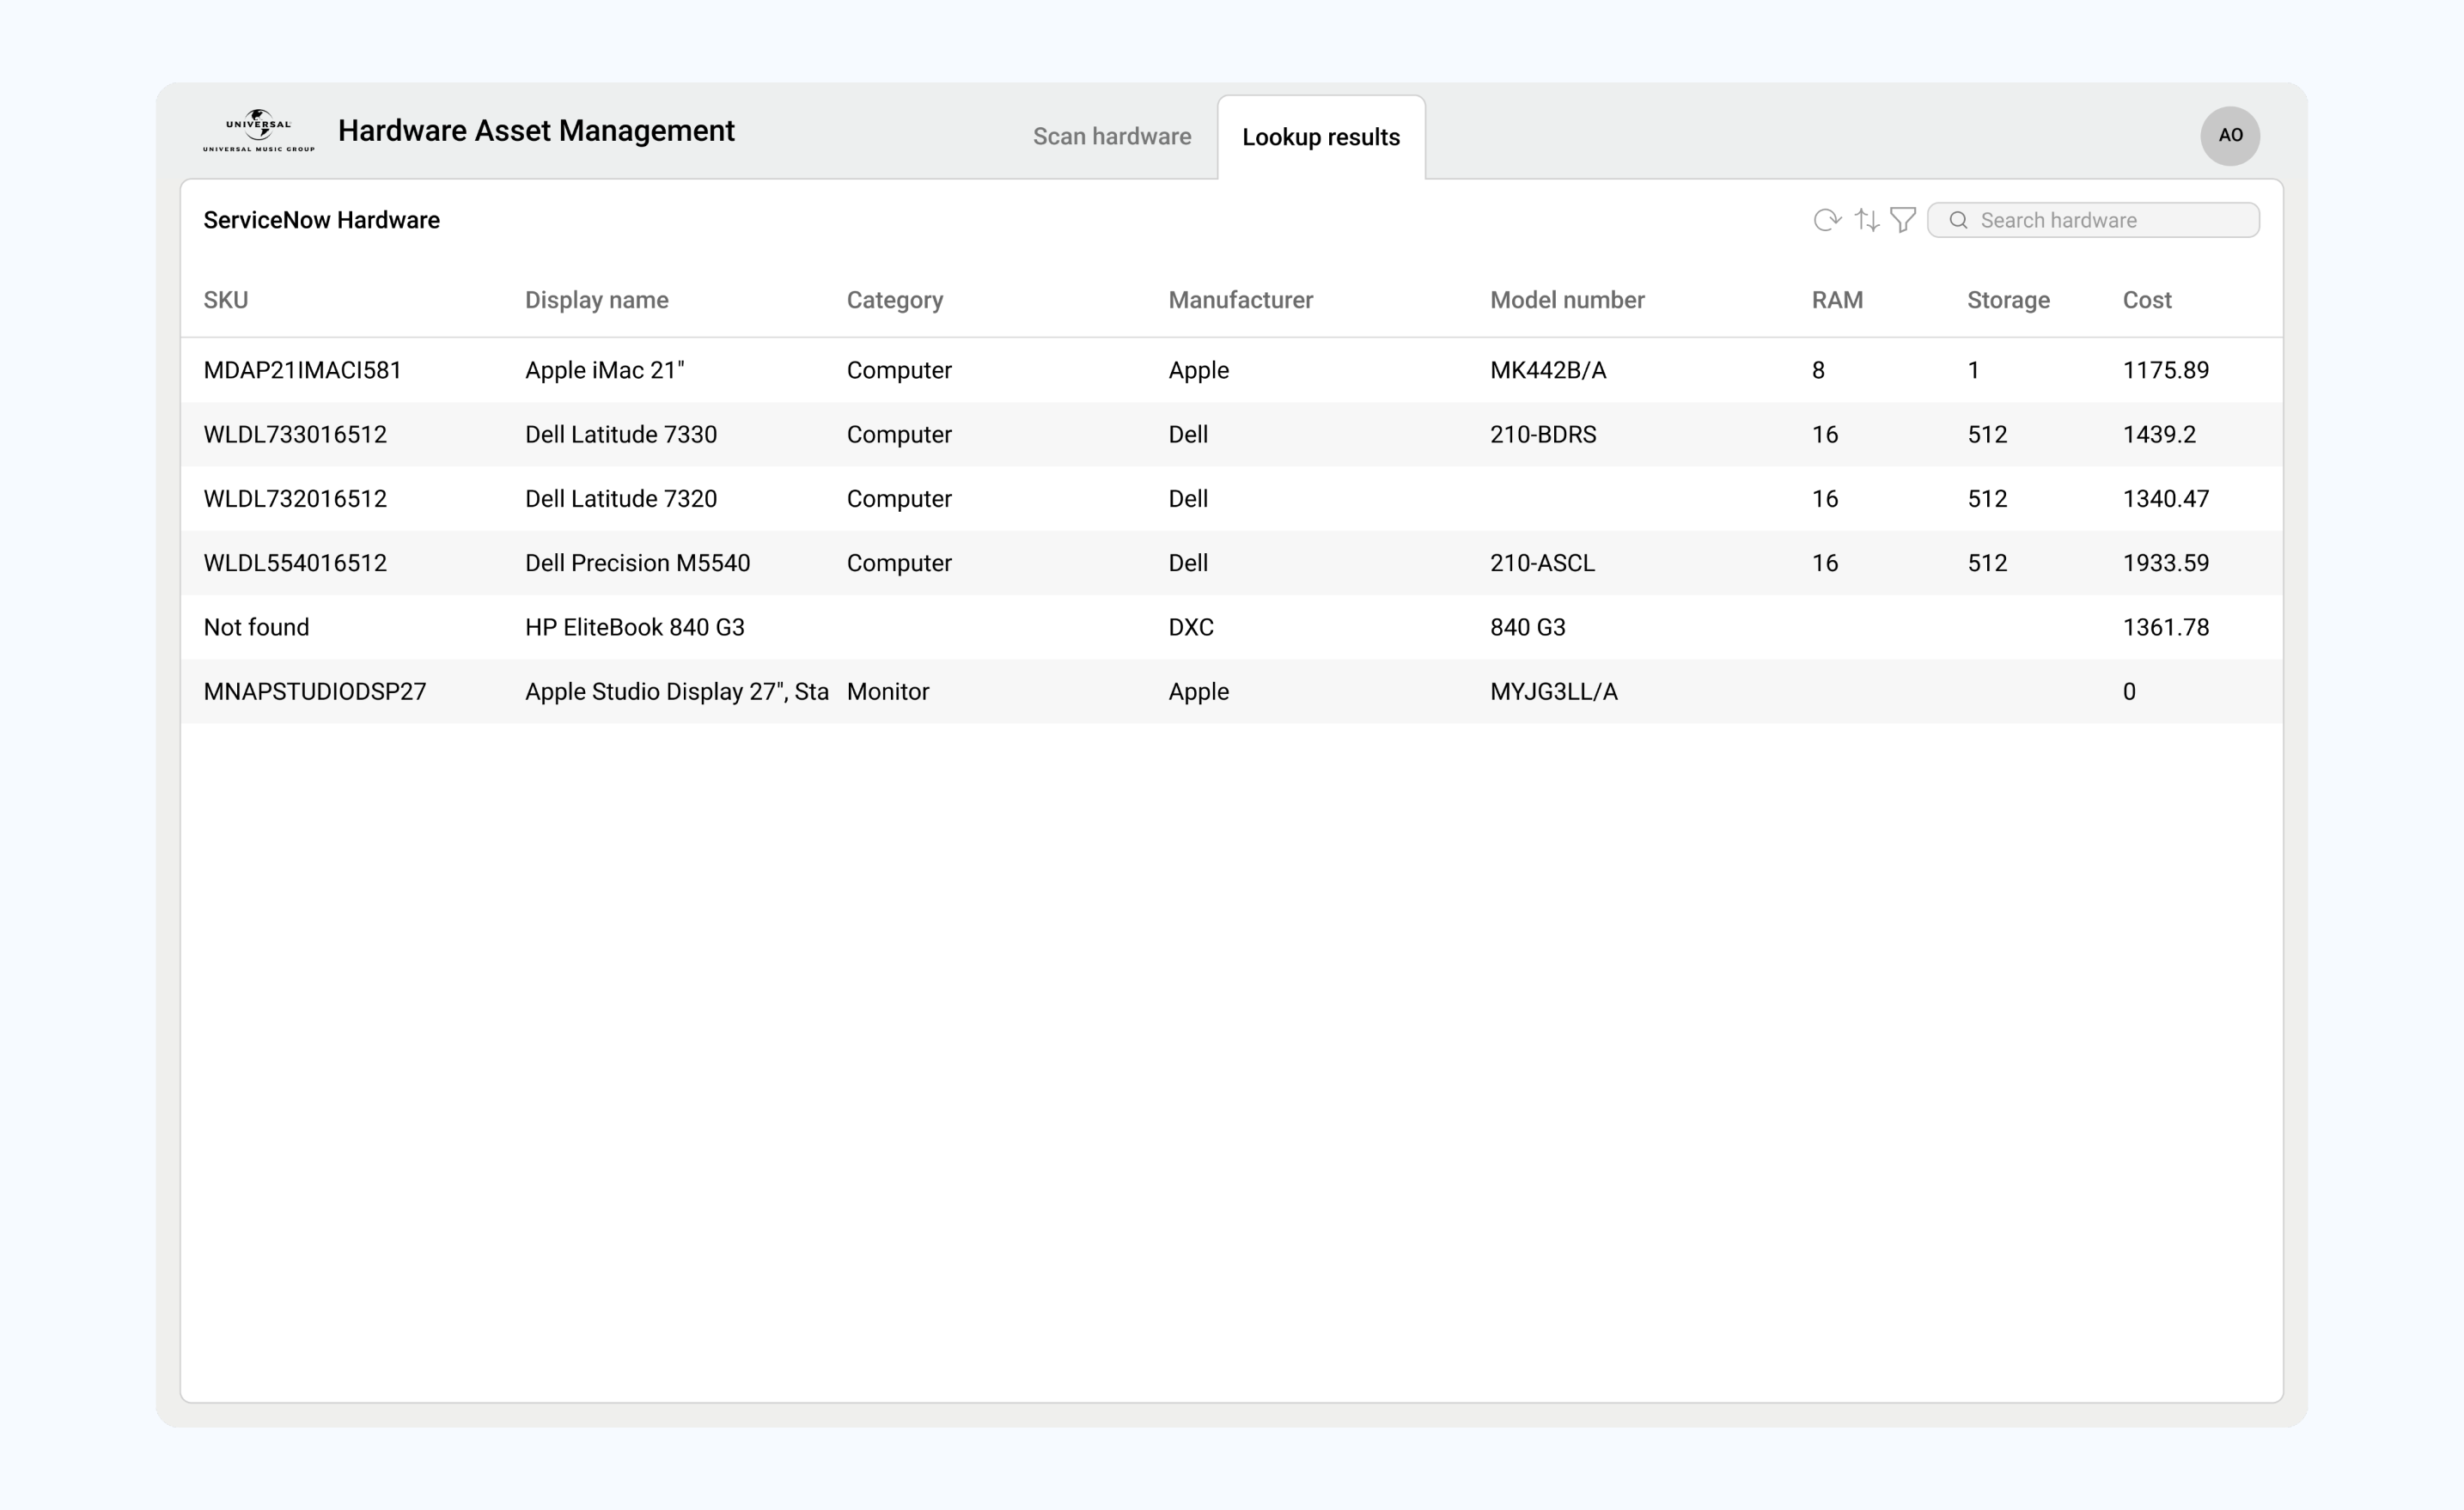The width and height of the screenshot is (2464, 1510).
Task: Click the Display name column header
Action: [597, 300]
